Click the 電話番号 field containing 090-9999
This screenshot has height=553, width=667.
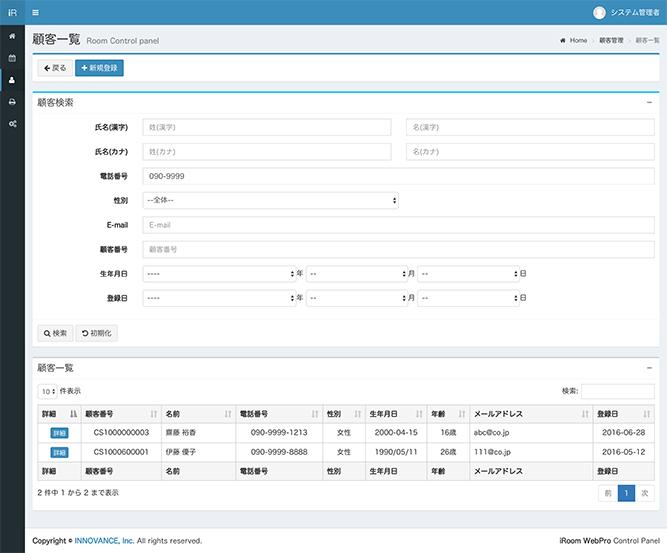(x=399, y=176)
